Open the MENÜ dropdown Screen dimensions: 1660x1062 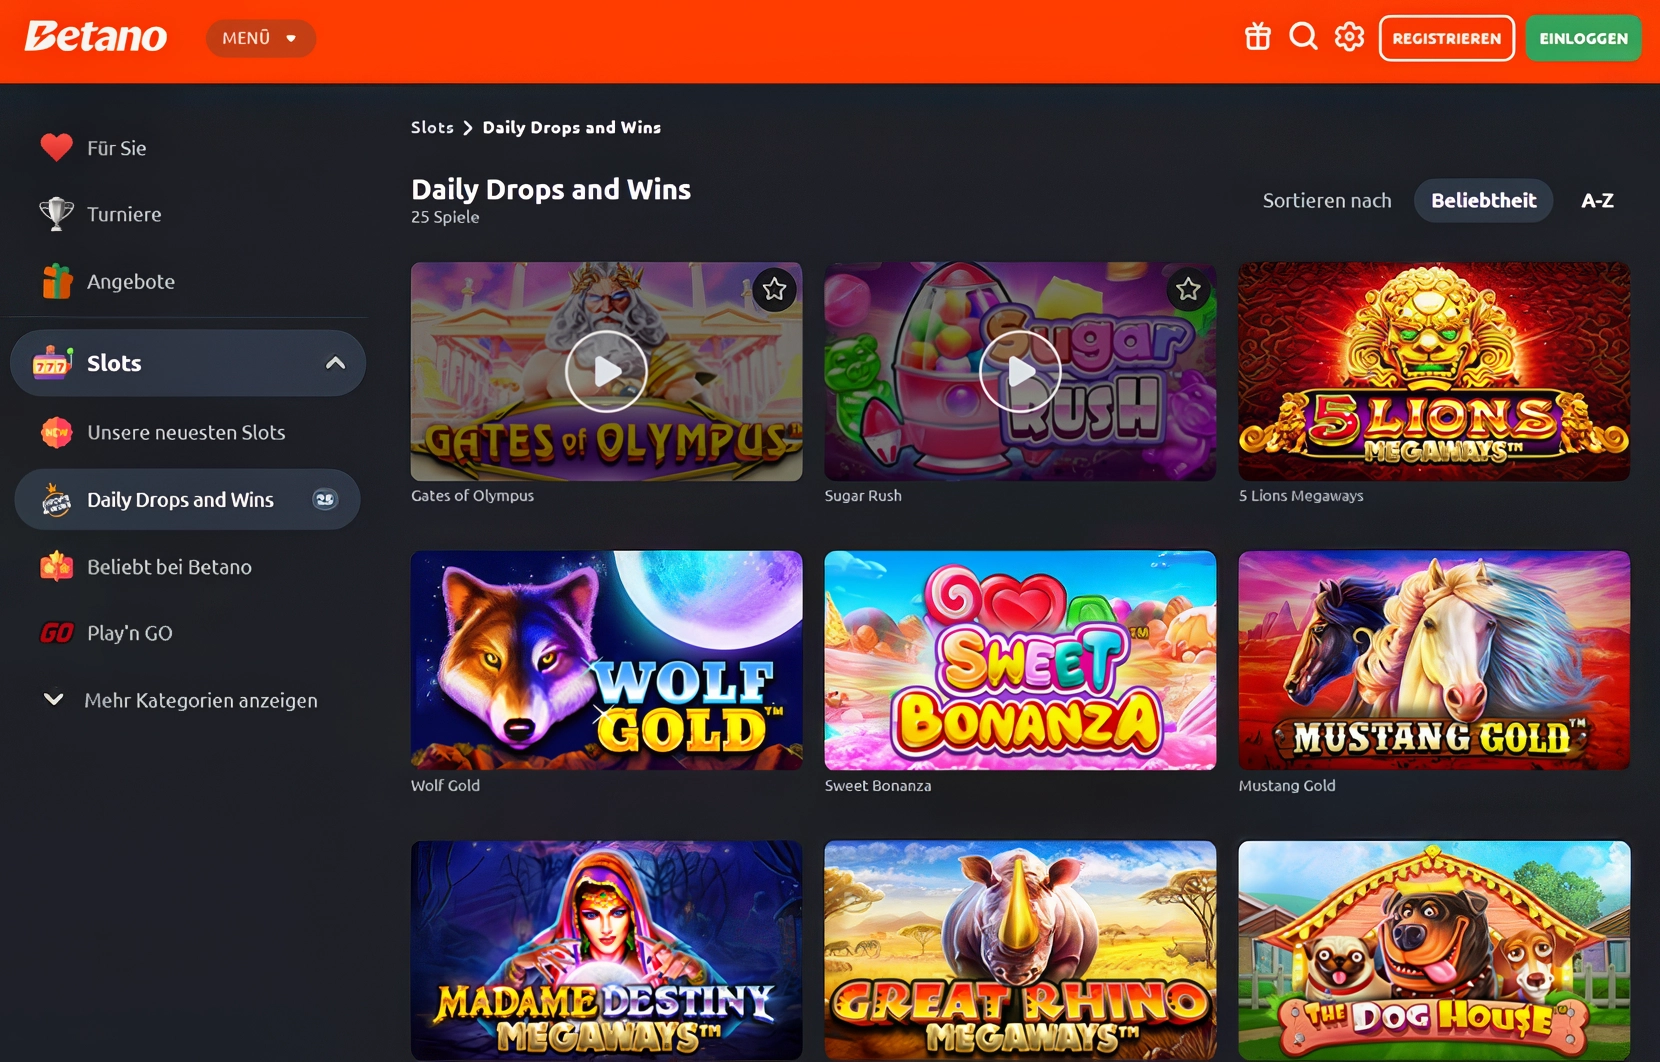point(260,38)
